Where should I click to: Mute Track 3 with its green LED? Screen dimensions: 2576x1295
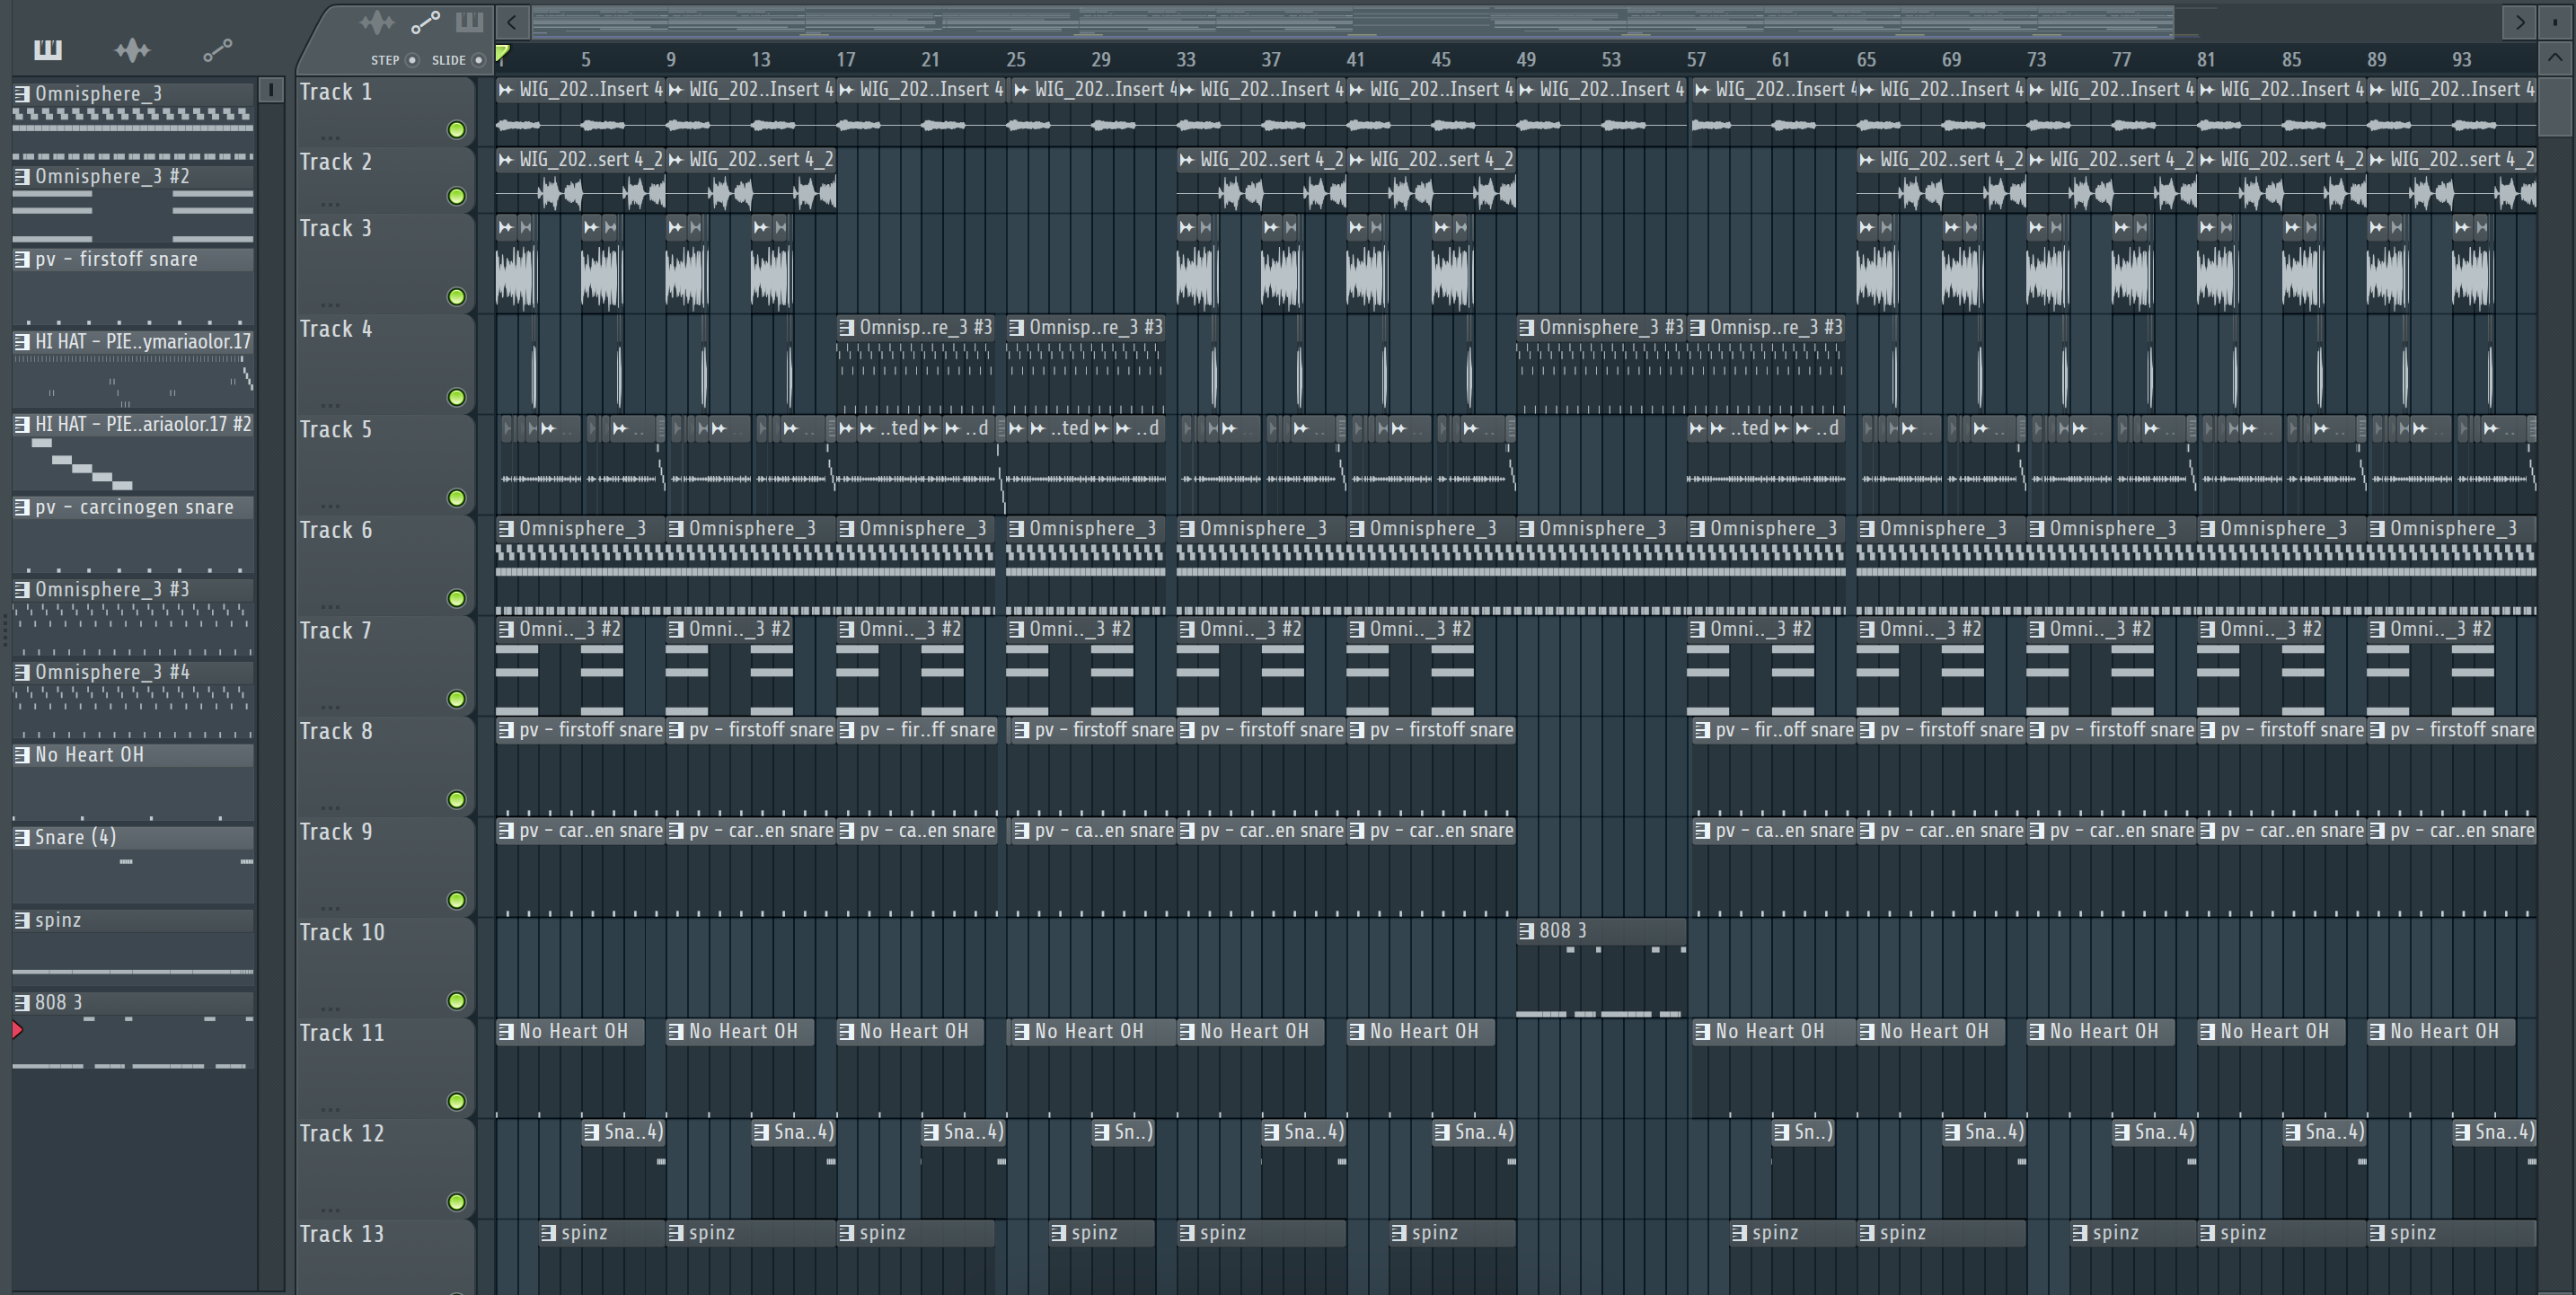(x=456, y=297)
